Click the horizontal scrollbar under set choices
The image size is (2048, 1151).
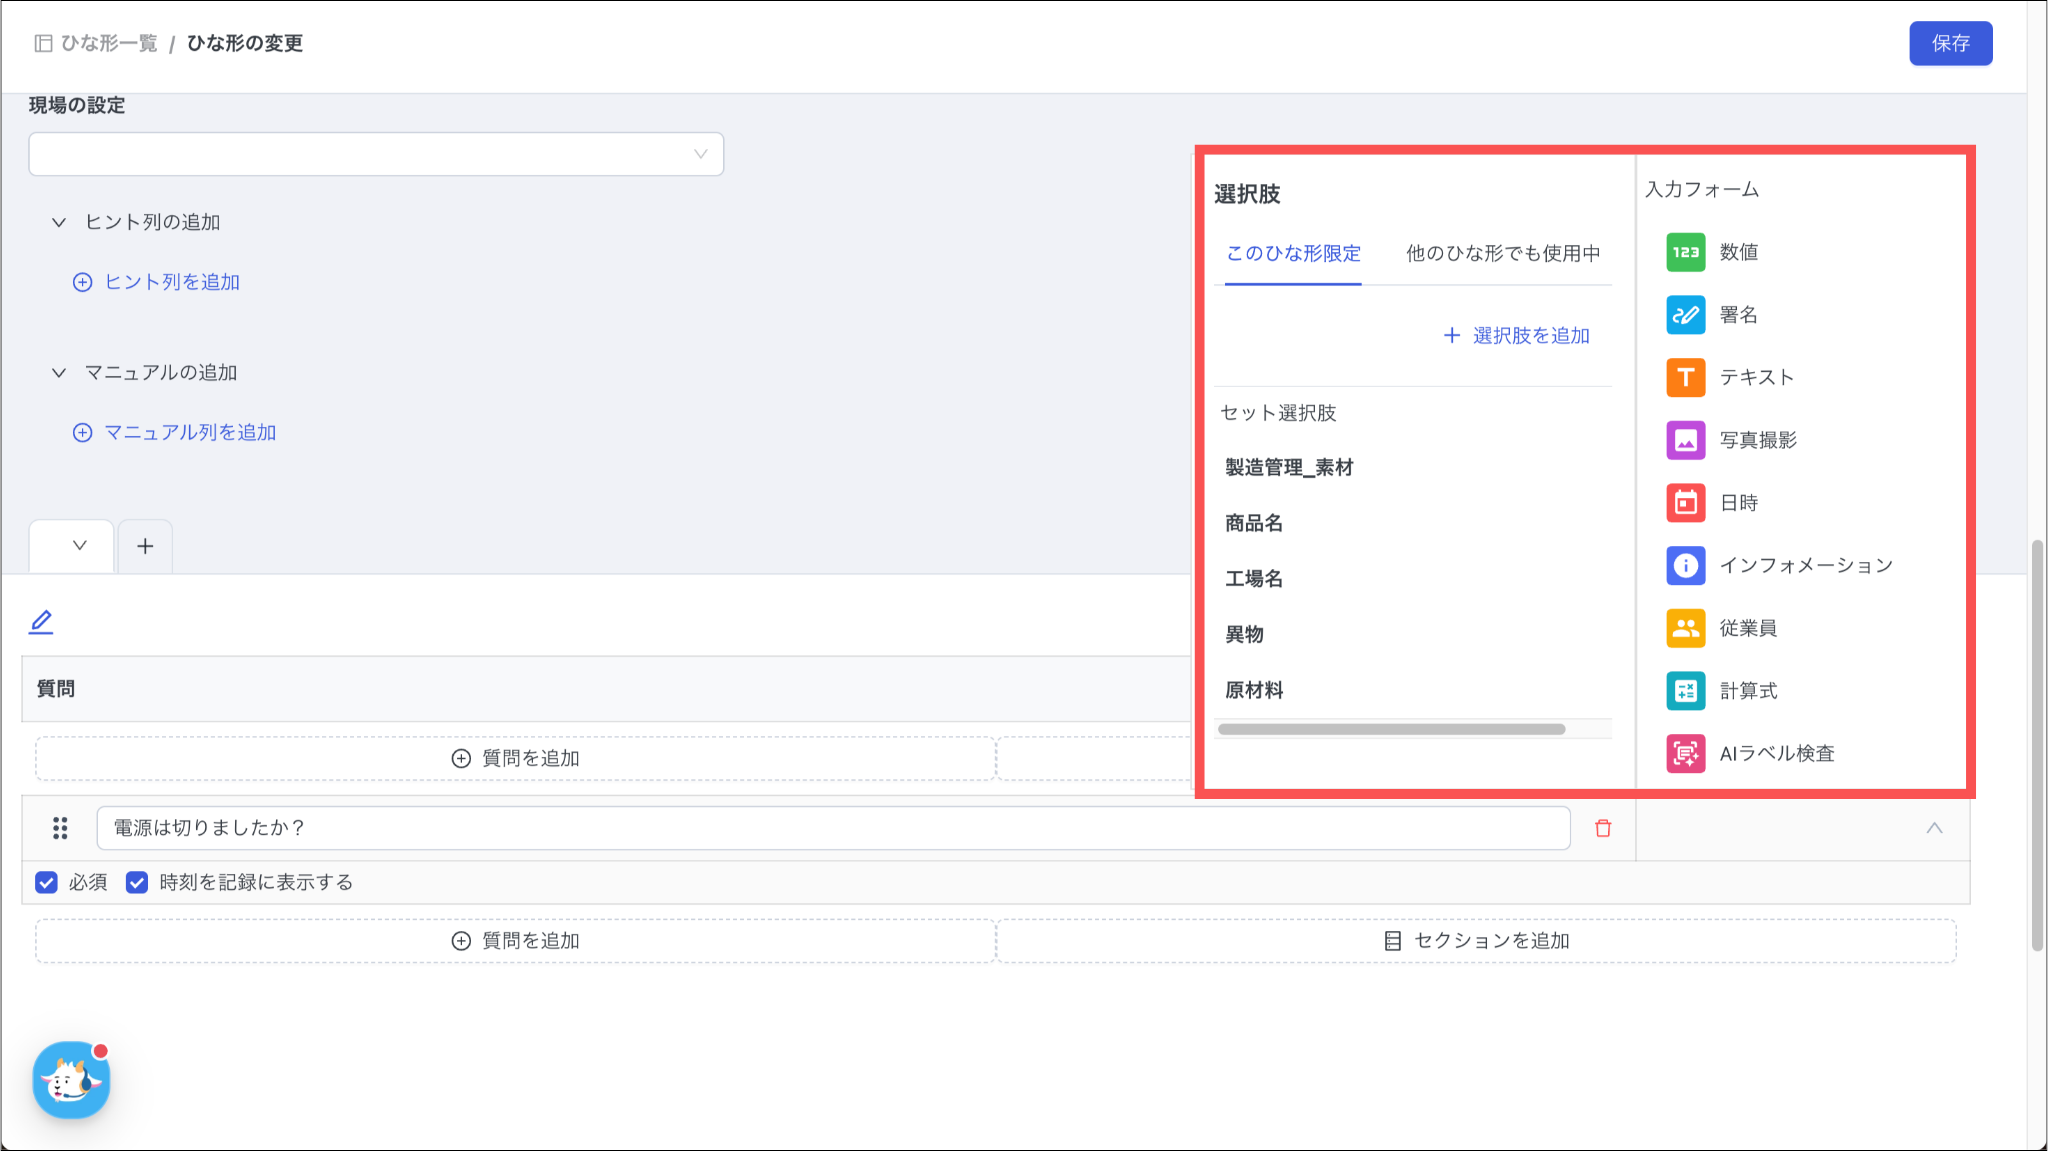click(x=1390, y=729)
